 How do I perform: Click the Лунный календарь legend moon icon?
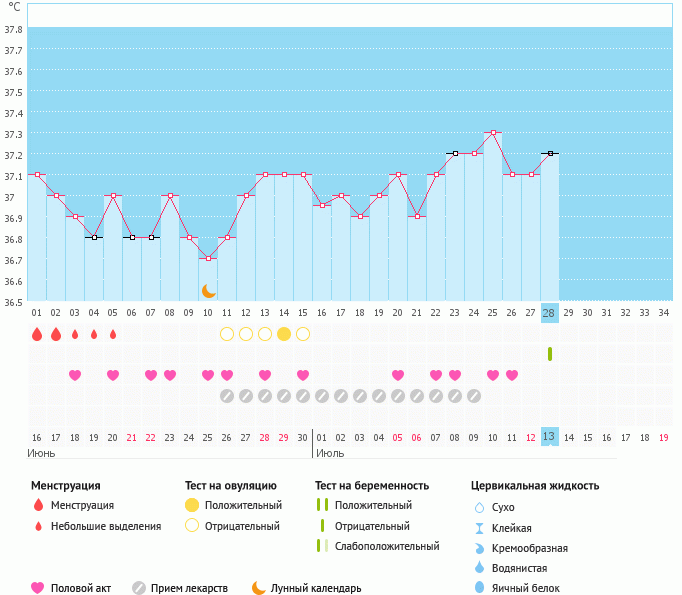pyautogui.click(x=259, y=588)
